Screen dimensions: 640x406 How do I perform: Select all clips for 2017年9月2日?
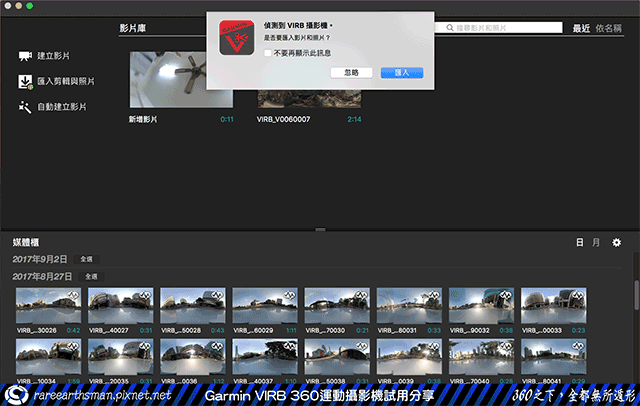pyautogui.click(x=87, y=259)
